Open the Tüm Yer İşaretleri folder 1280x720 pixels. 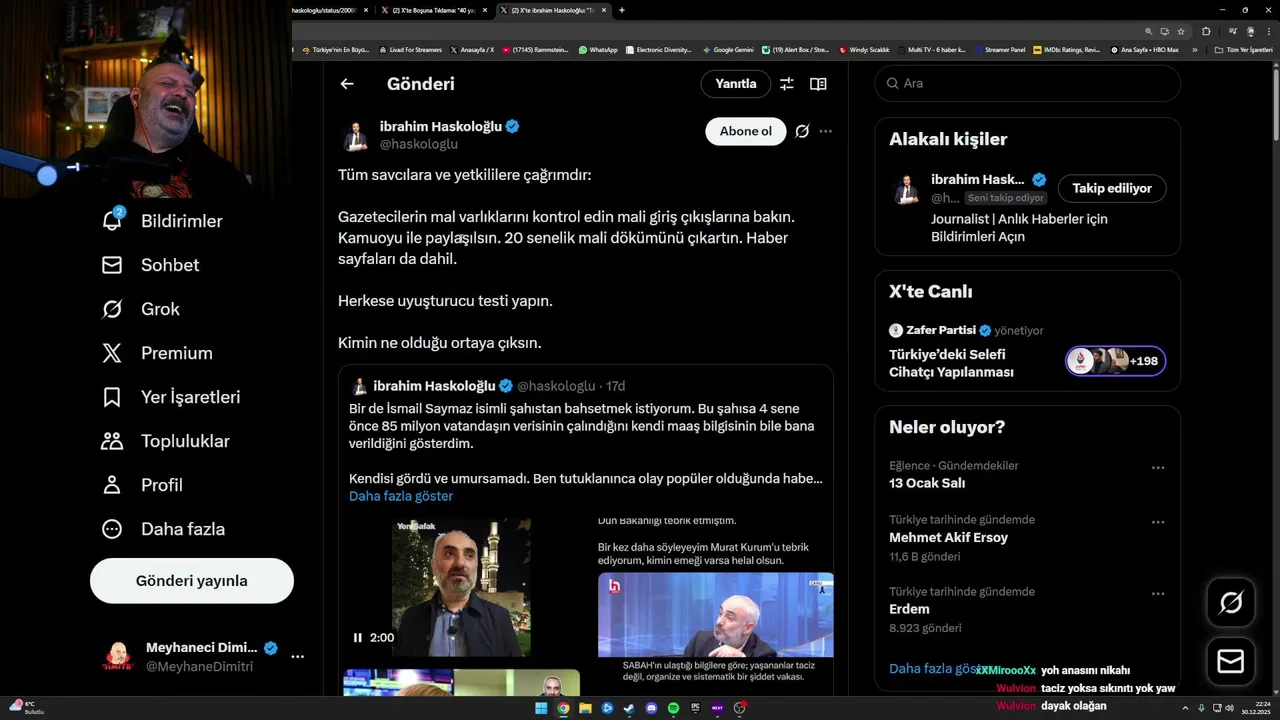click(1244, 50)
